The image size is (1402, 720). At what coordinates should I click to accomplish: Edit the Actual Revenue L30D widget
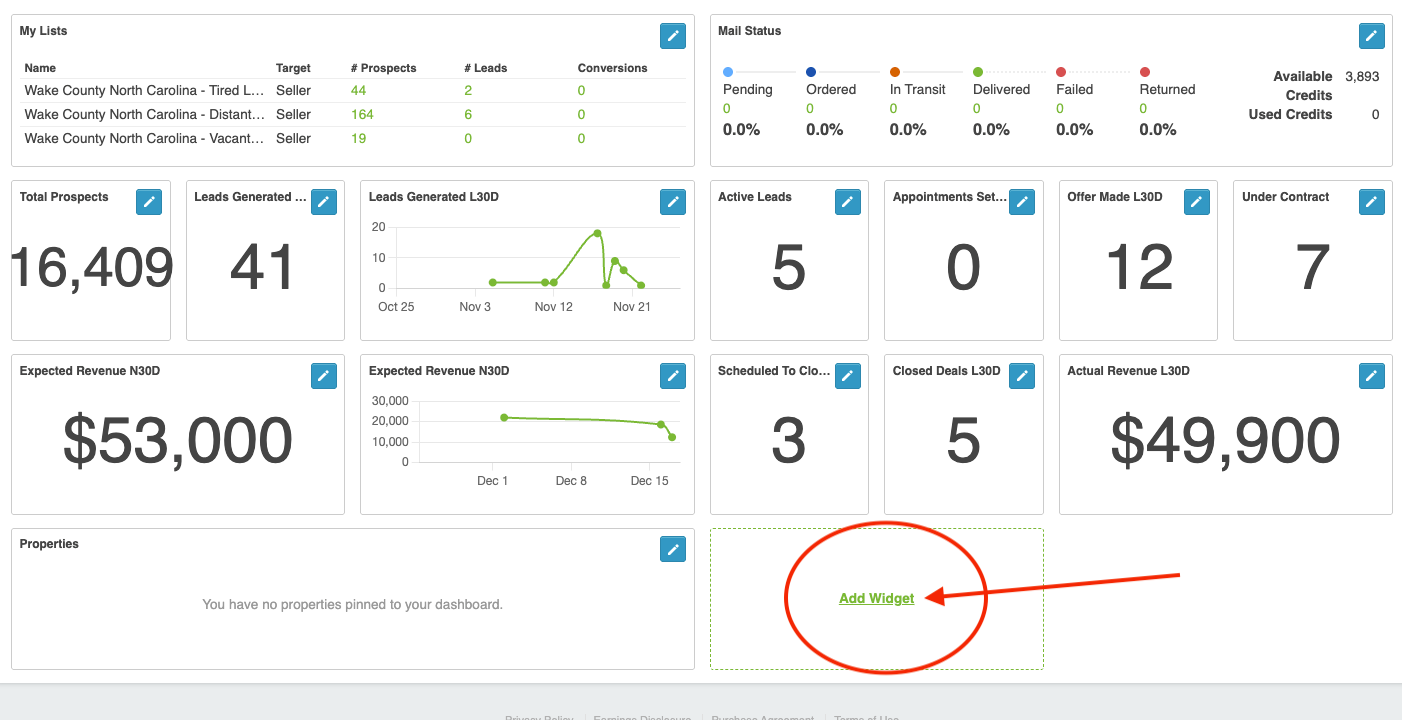coord(1371,376)
